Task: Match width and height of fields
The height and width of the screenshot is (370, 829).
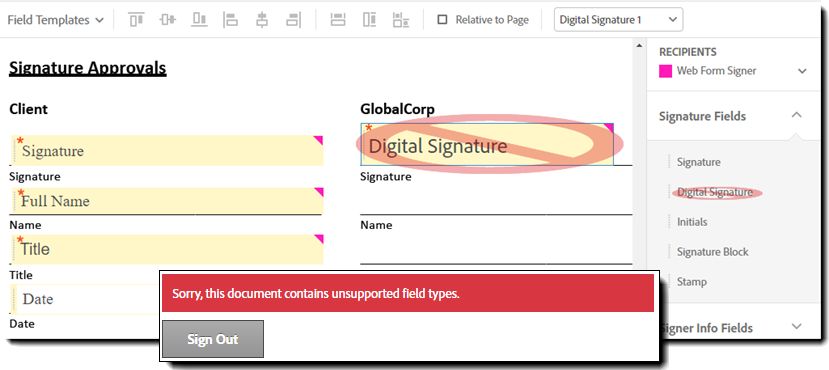Action: point(401,20)
